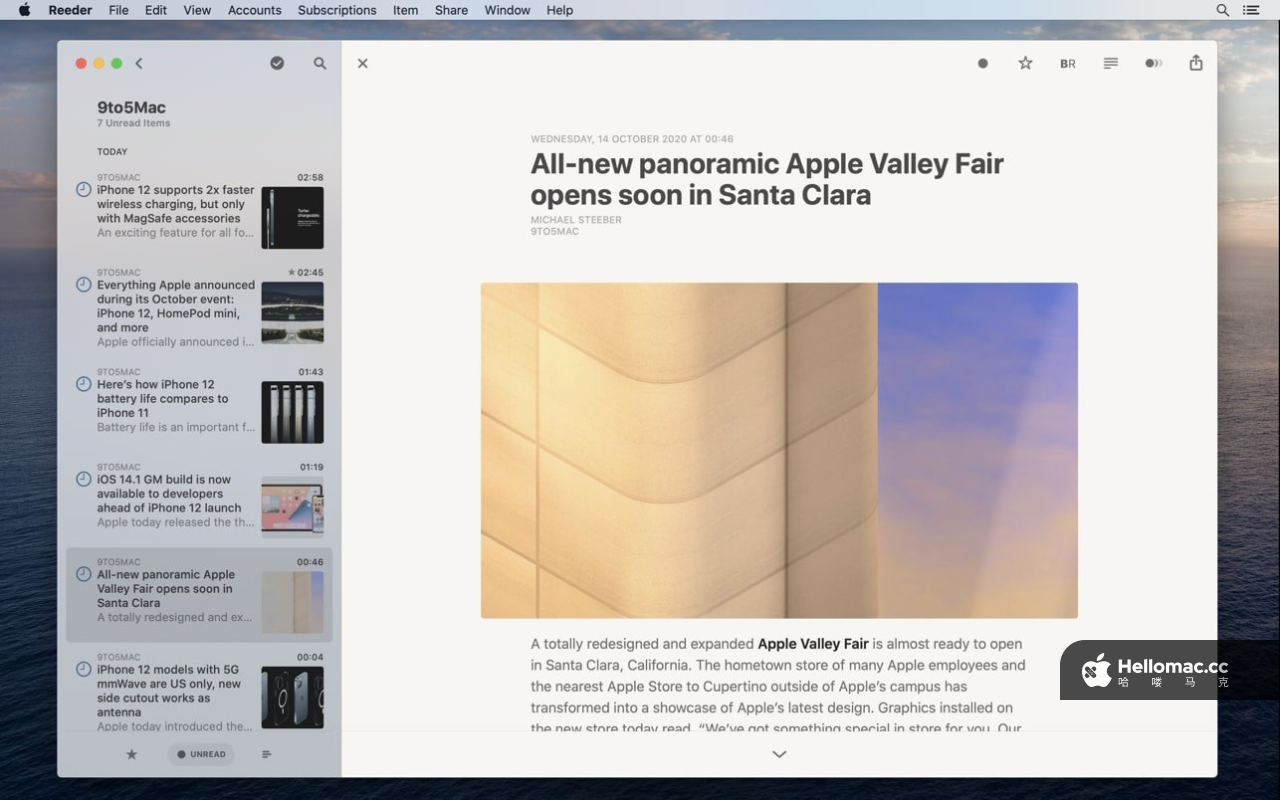Open the Subscriptions menu
1280x800 pixels.
click(x=337, y=10)
